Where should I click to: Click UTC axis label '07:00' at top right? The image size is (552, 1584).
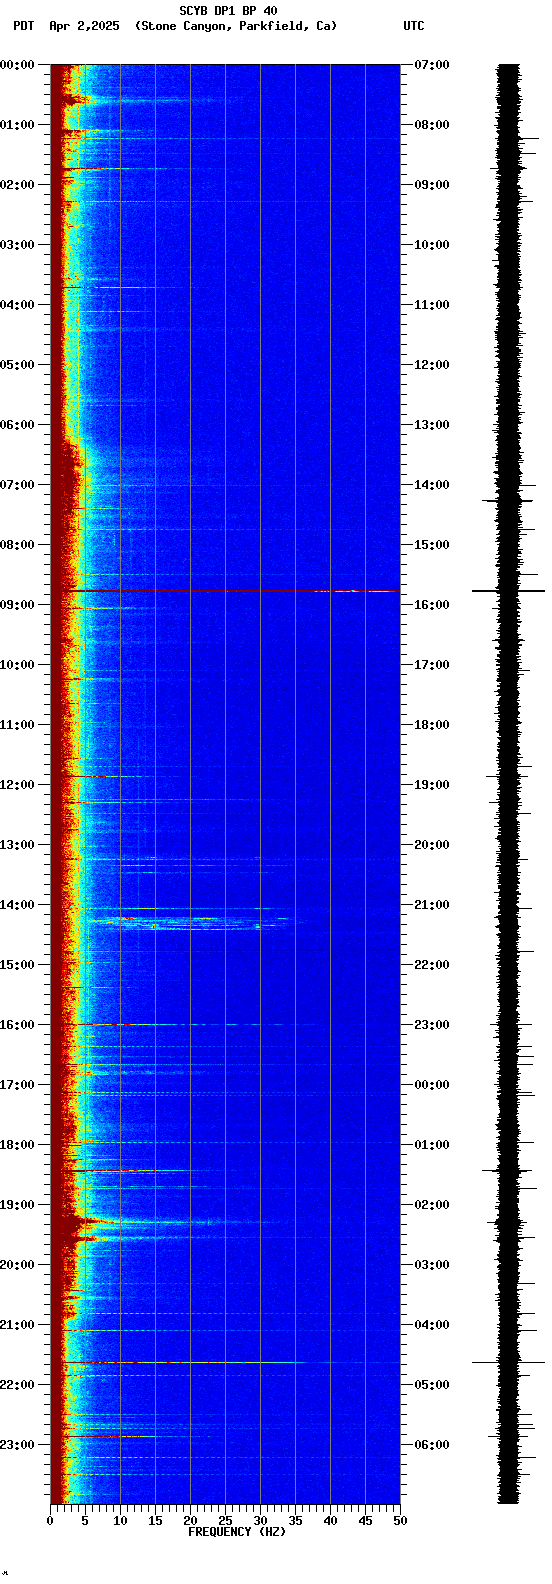(x=432, y=65)
